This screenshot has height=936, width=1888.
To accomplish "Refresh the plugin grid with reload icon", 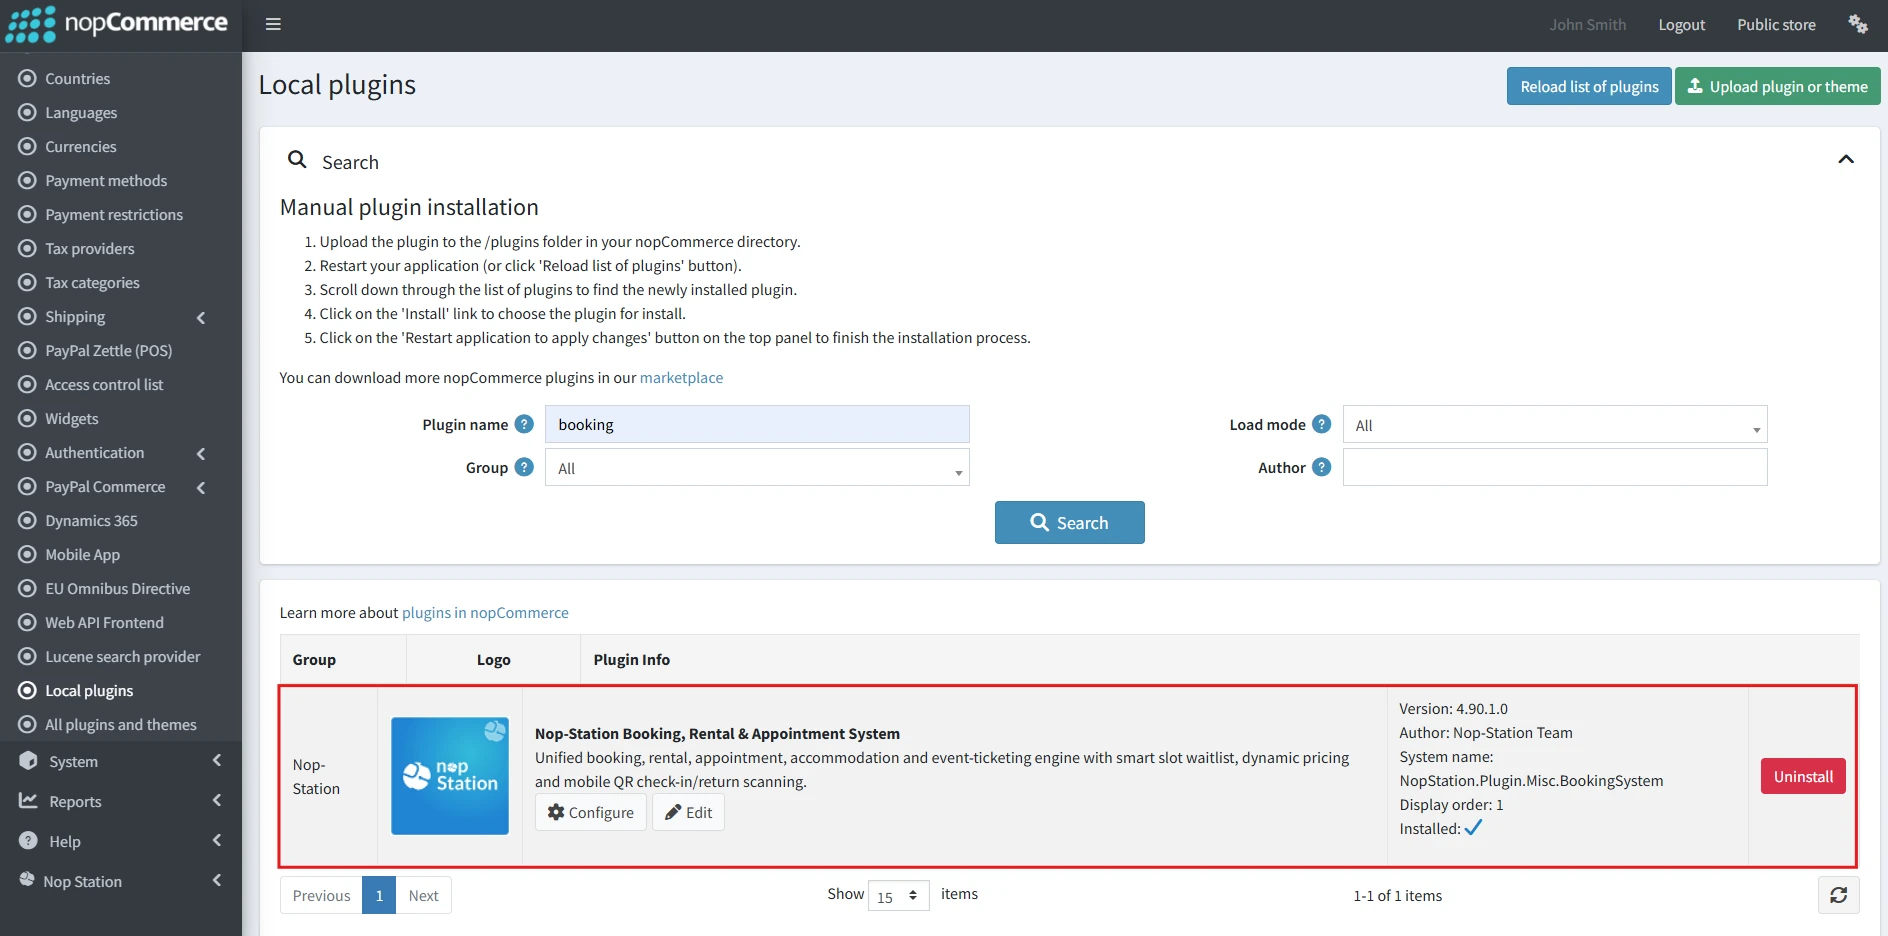I will (x=1838, y=895).
